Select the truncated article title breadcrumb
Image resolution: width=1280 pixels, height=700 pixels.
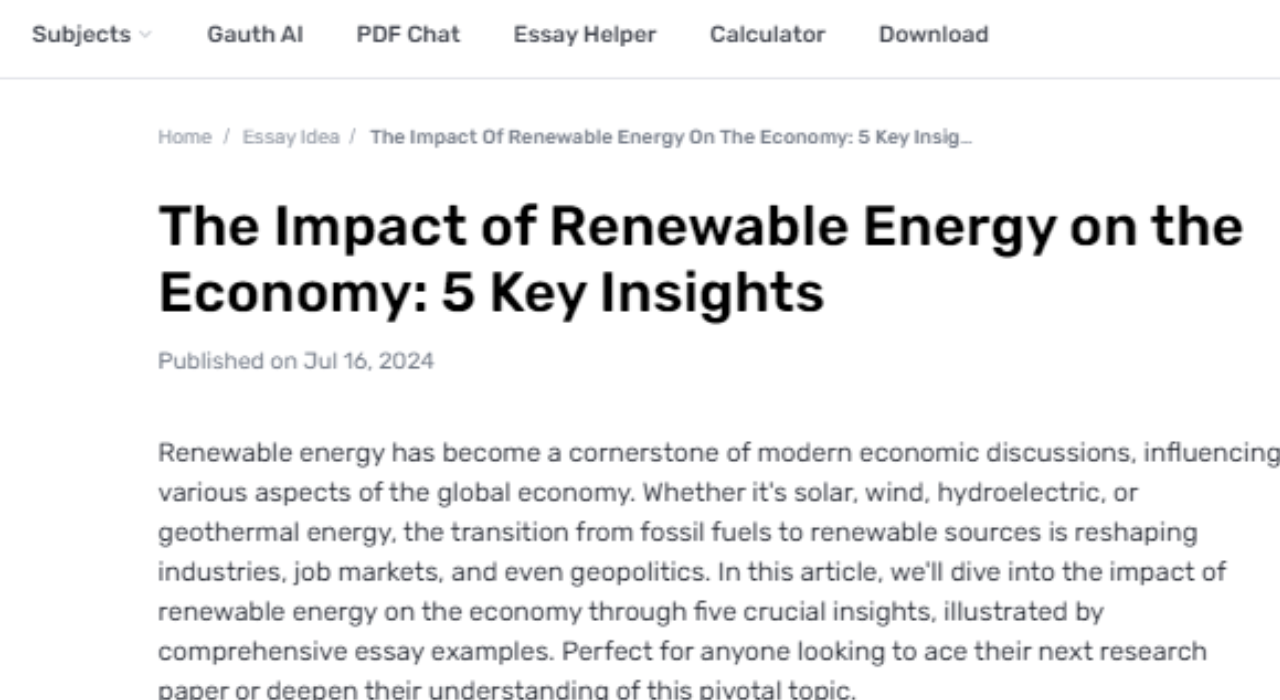pos(670,137)
